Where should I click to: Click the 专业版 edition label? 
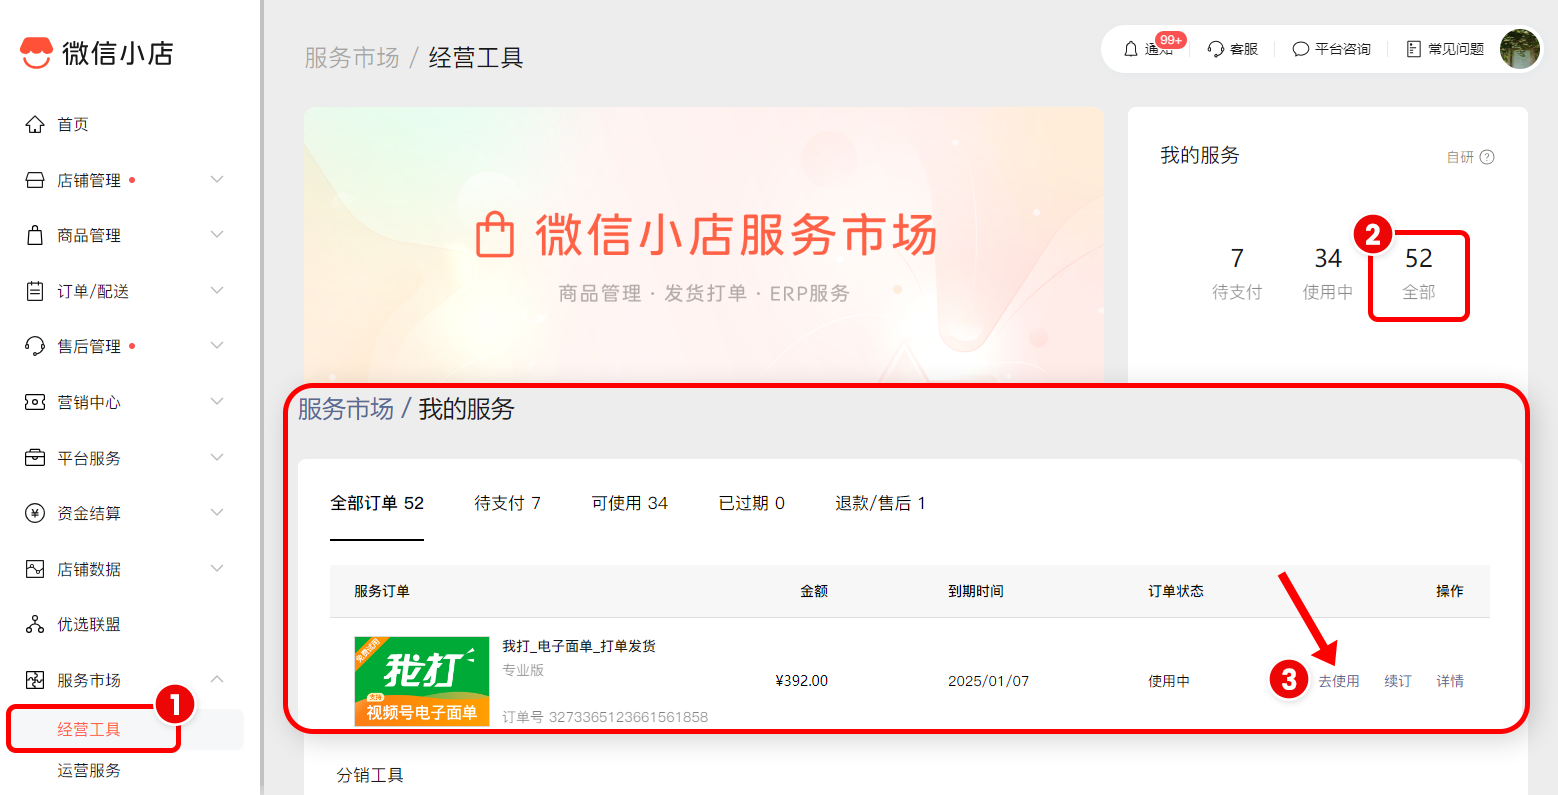pos(523,670)
